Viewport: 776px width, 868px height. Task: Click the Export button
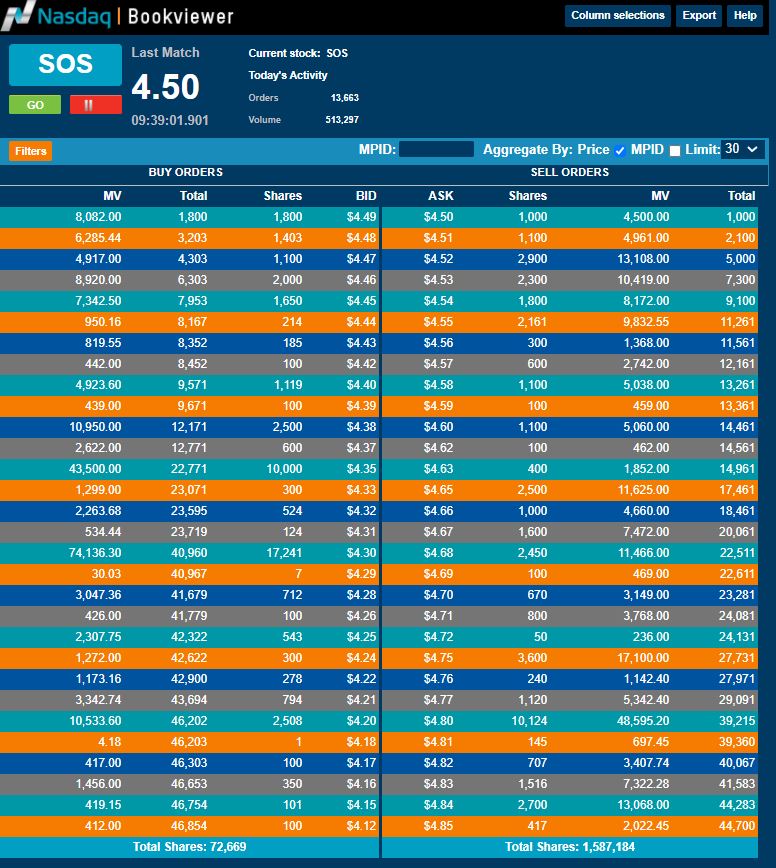click(x=699, y=16)
